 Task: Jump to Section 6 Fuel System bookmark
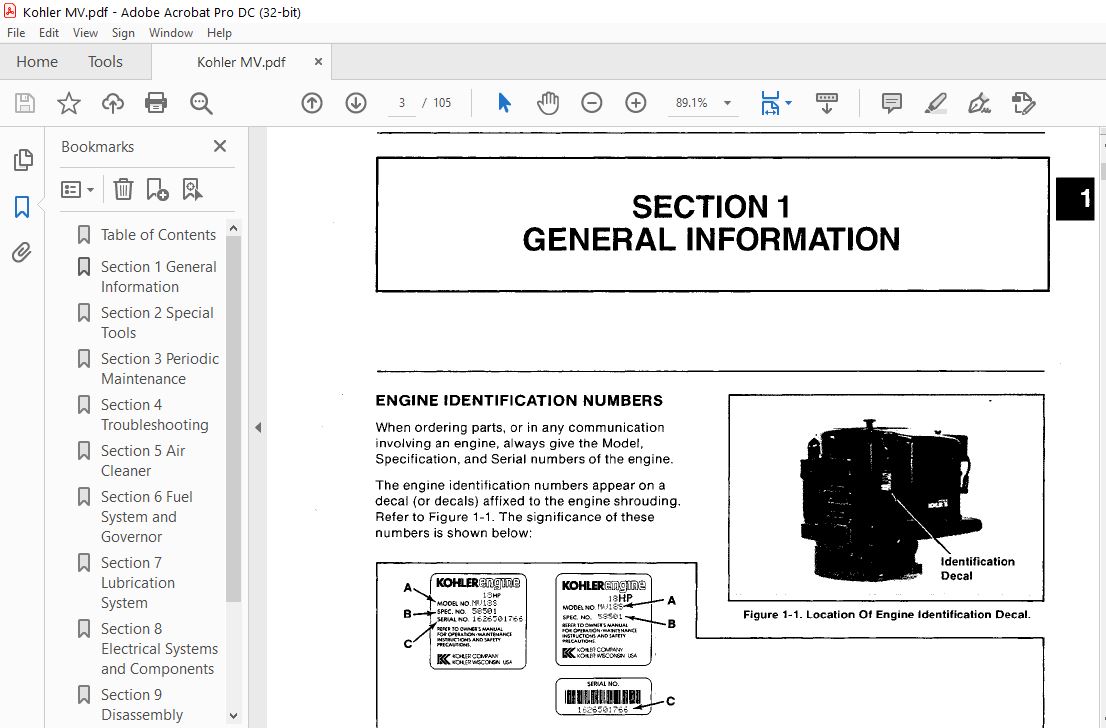tap(147, 516)
